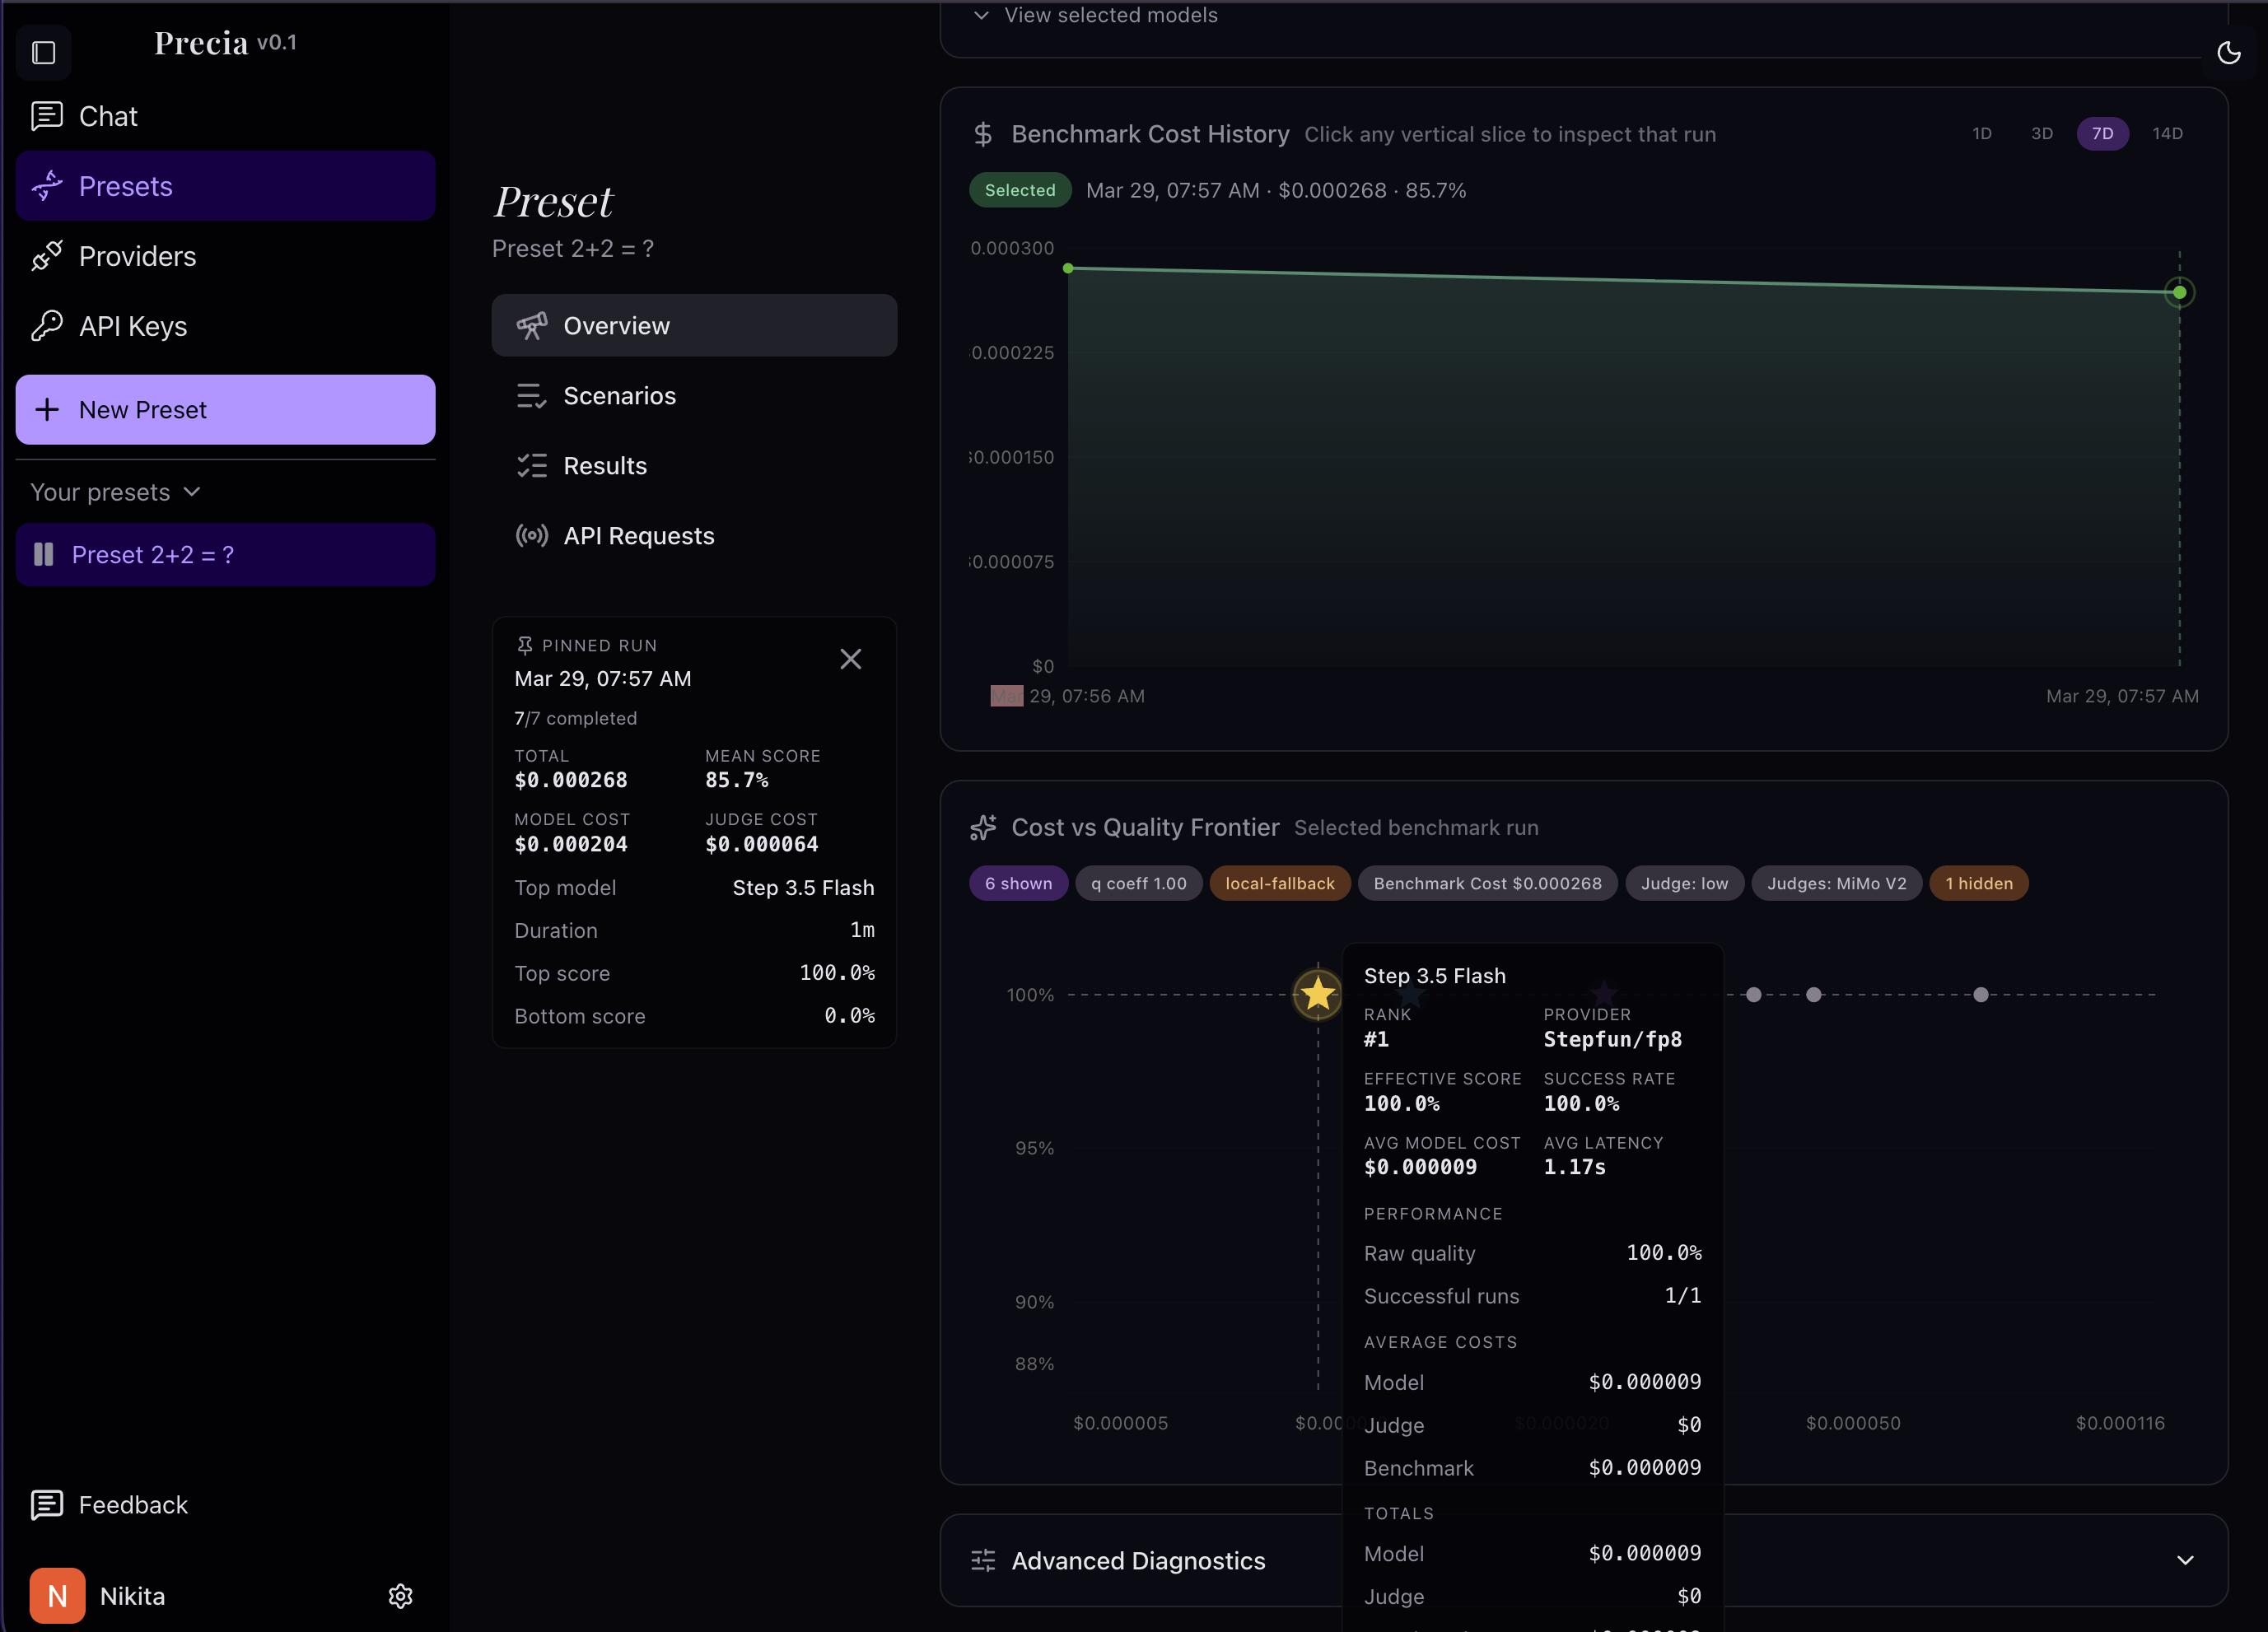
Task: Click the Feedback icon
Action: [47, 1504]
